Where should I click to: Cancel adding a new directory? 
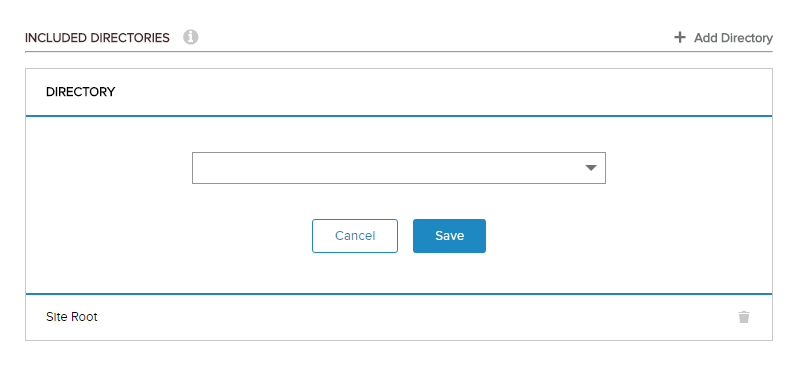click(355, 236)
